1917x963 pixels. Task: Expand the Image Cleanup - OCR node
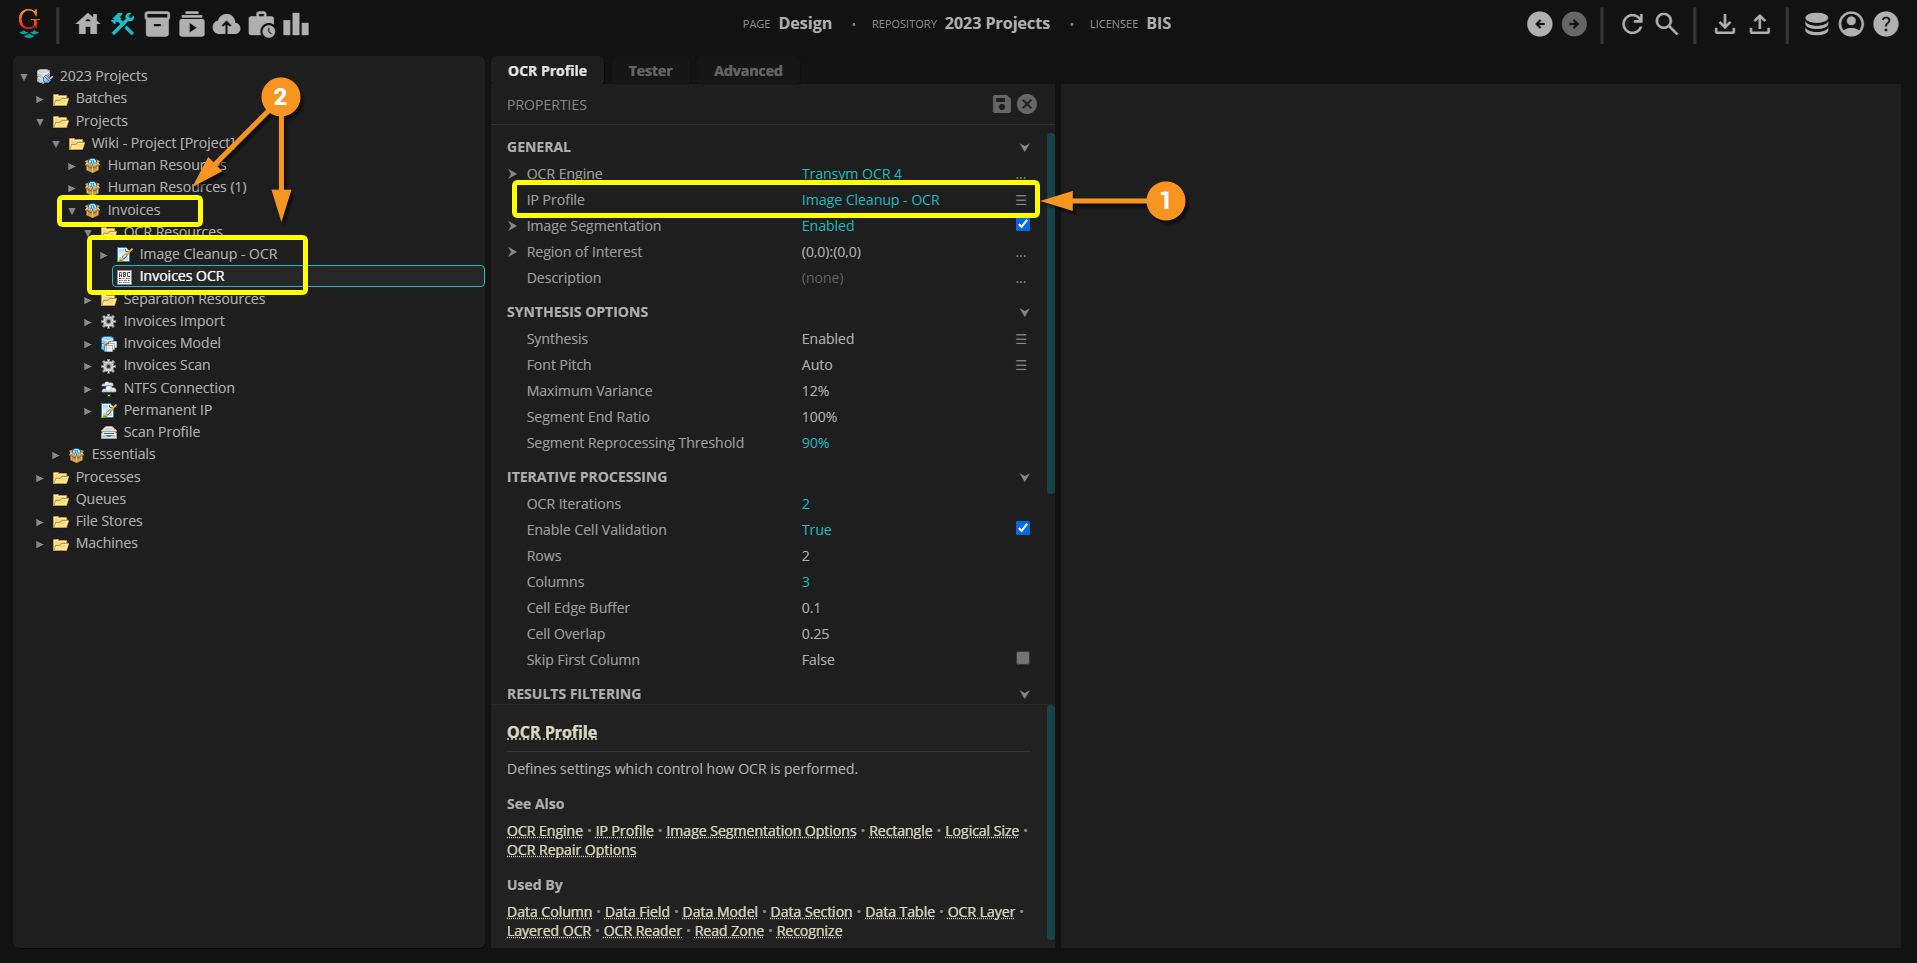coord(104,255)
